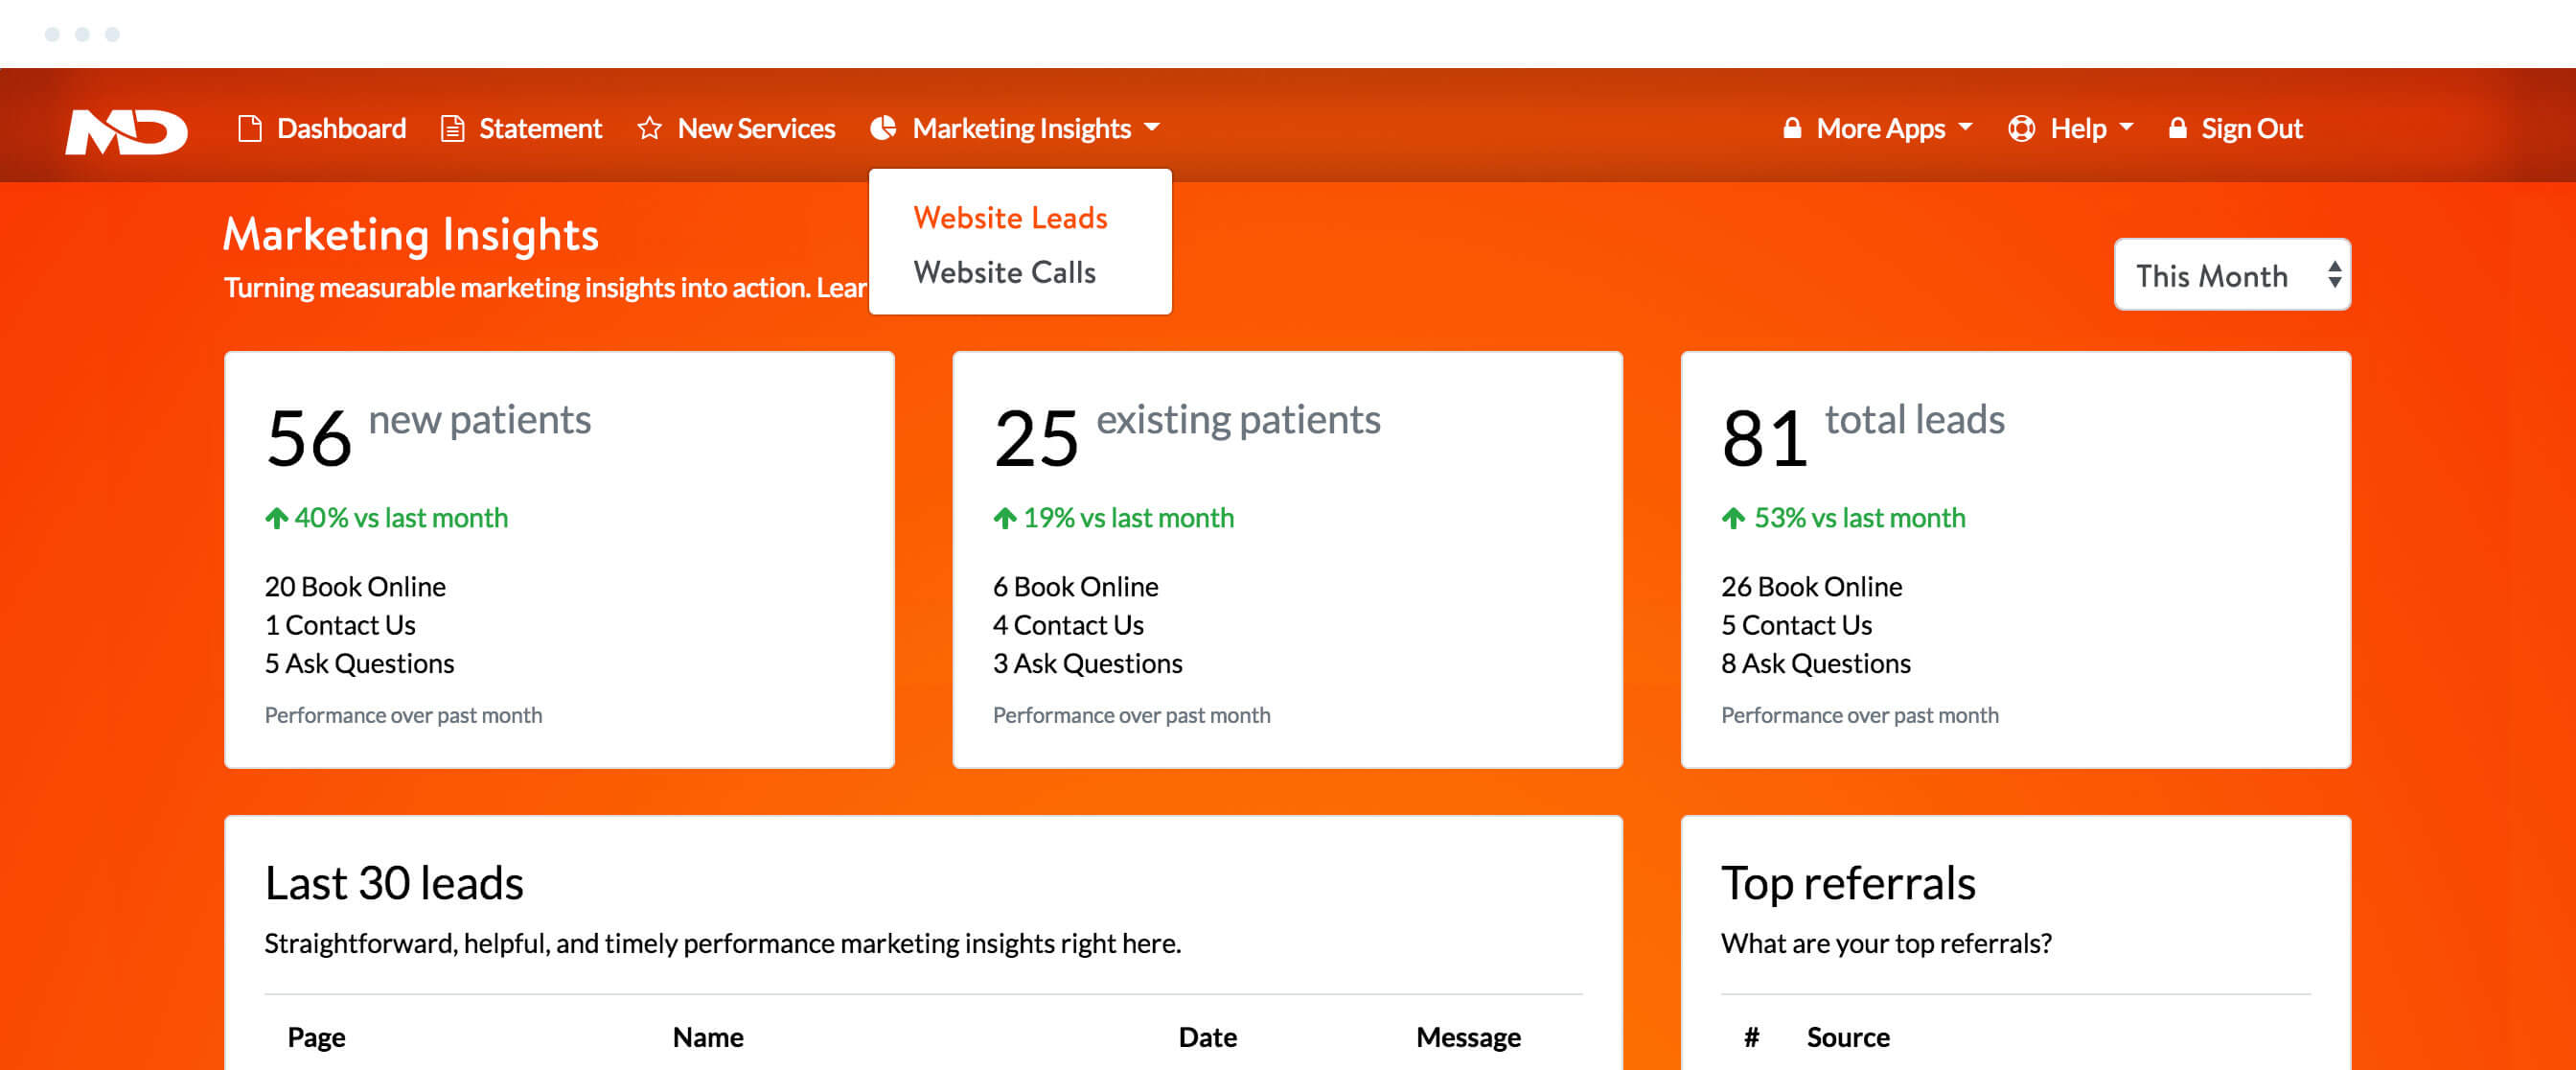The width and height of the screenshot is (2576, 1070).
Task: Go to the Statement page
Action: (x=540, y=129)
